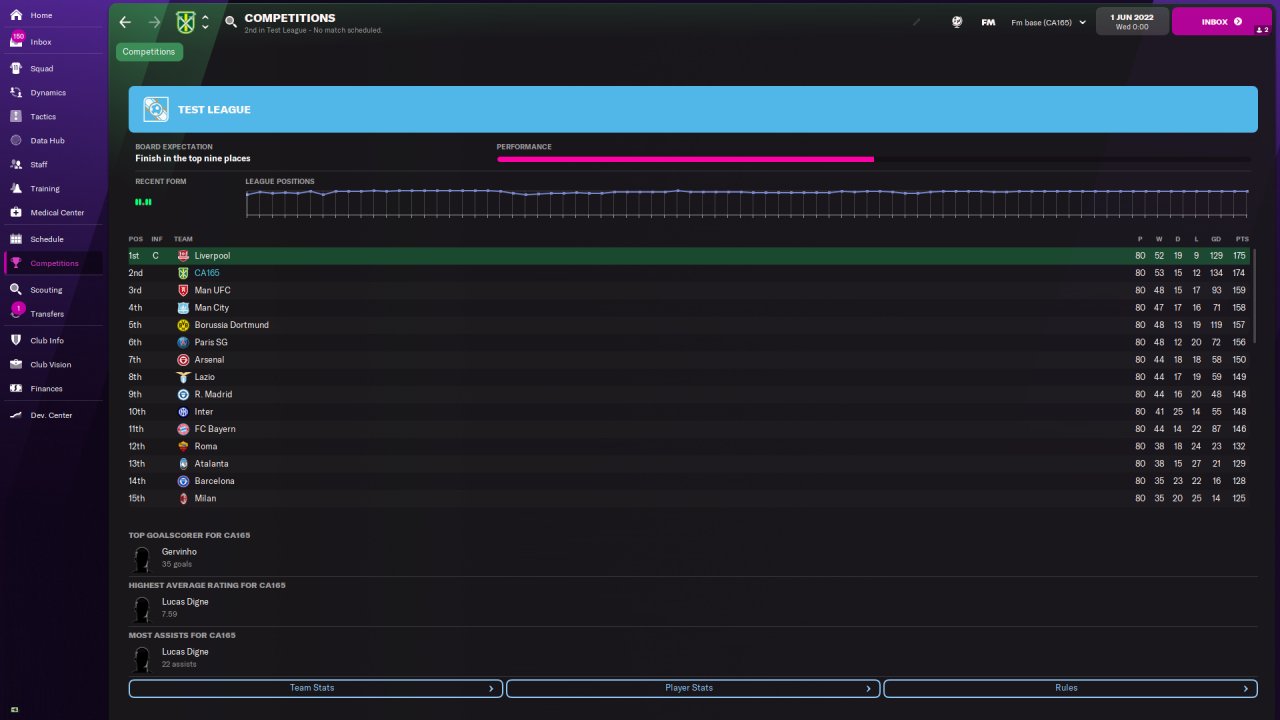Click the FM logo in top bar
Viewport: 1280px width, 720px height.
tap(988, 22)
